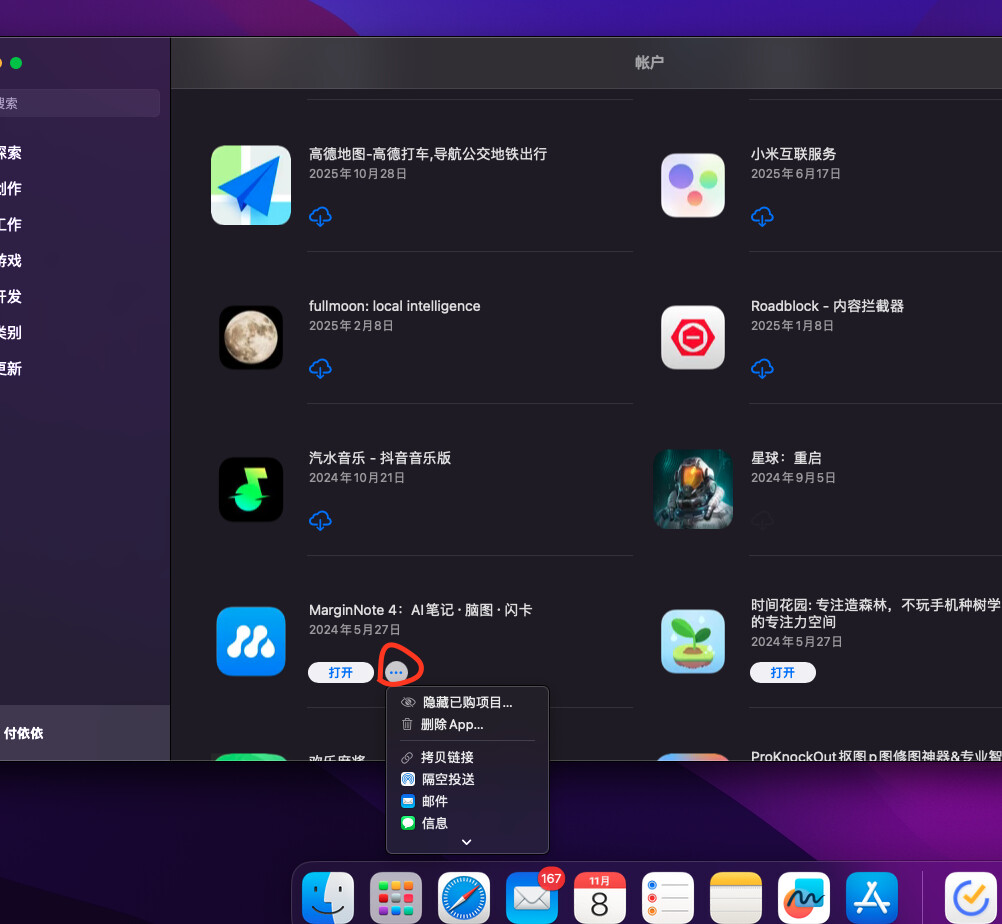Launch Finder from the Dock
Screen dimensions: 1002x924
point(328,897)
